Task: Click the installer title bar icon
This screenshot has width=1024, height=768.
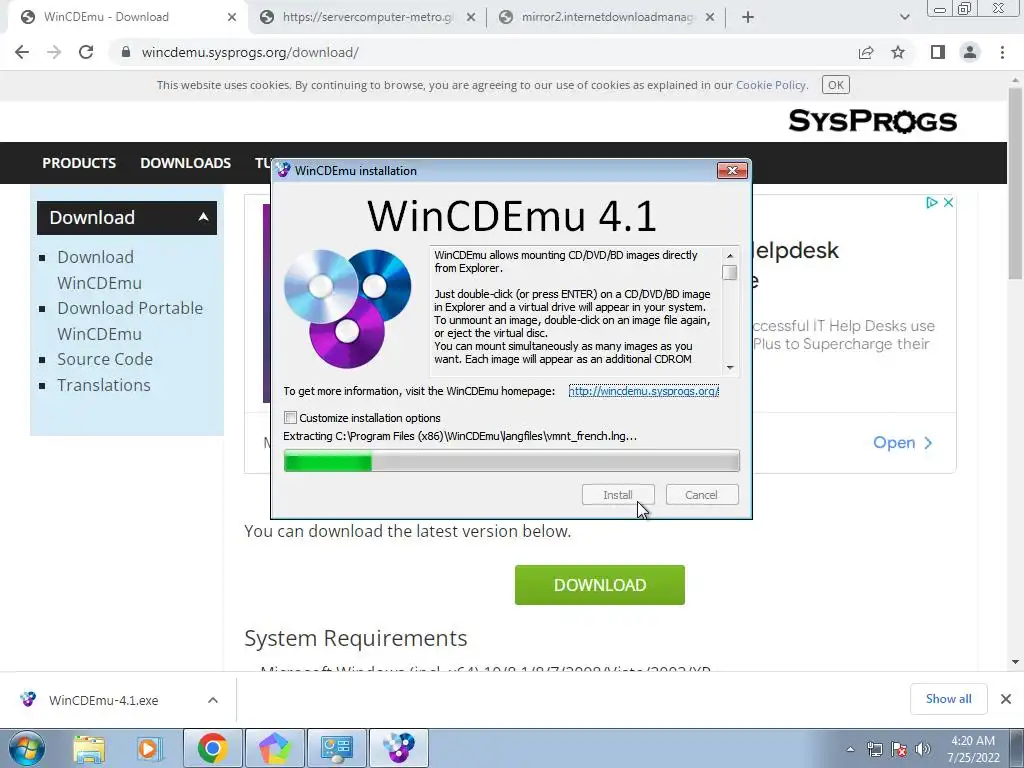Action: pyautogui.click(x=283, y=170)
